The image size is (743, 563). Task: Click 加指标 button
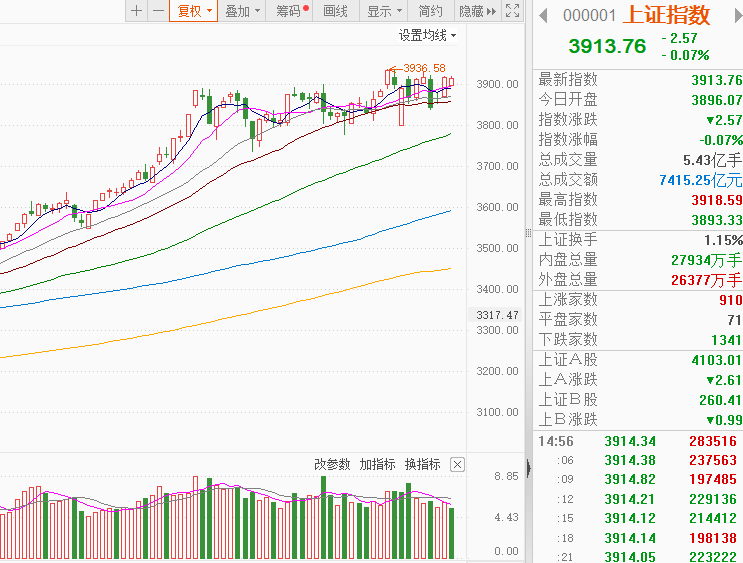[x=377, y=464]
